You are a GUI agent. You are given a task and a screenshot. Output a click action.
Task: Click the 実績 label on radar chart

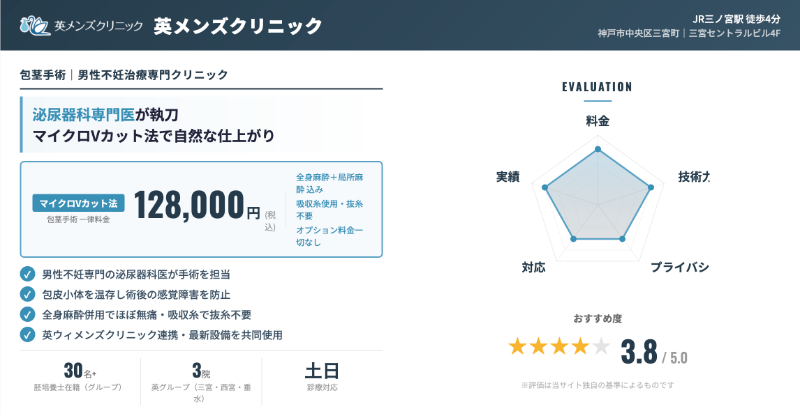[507, 177]
